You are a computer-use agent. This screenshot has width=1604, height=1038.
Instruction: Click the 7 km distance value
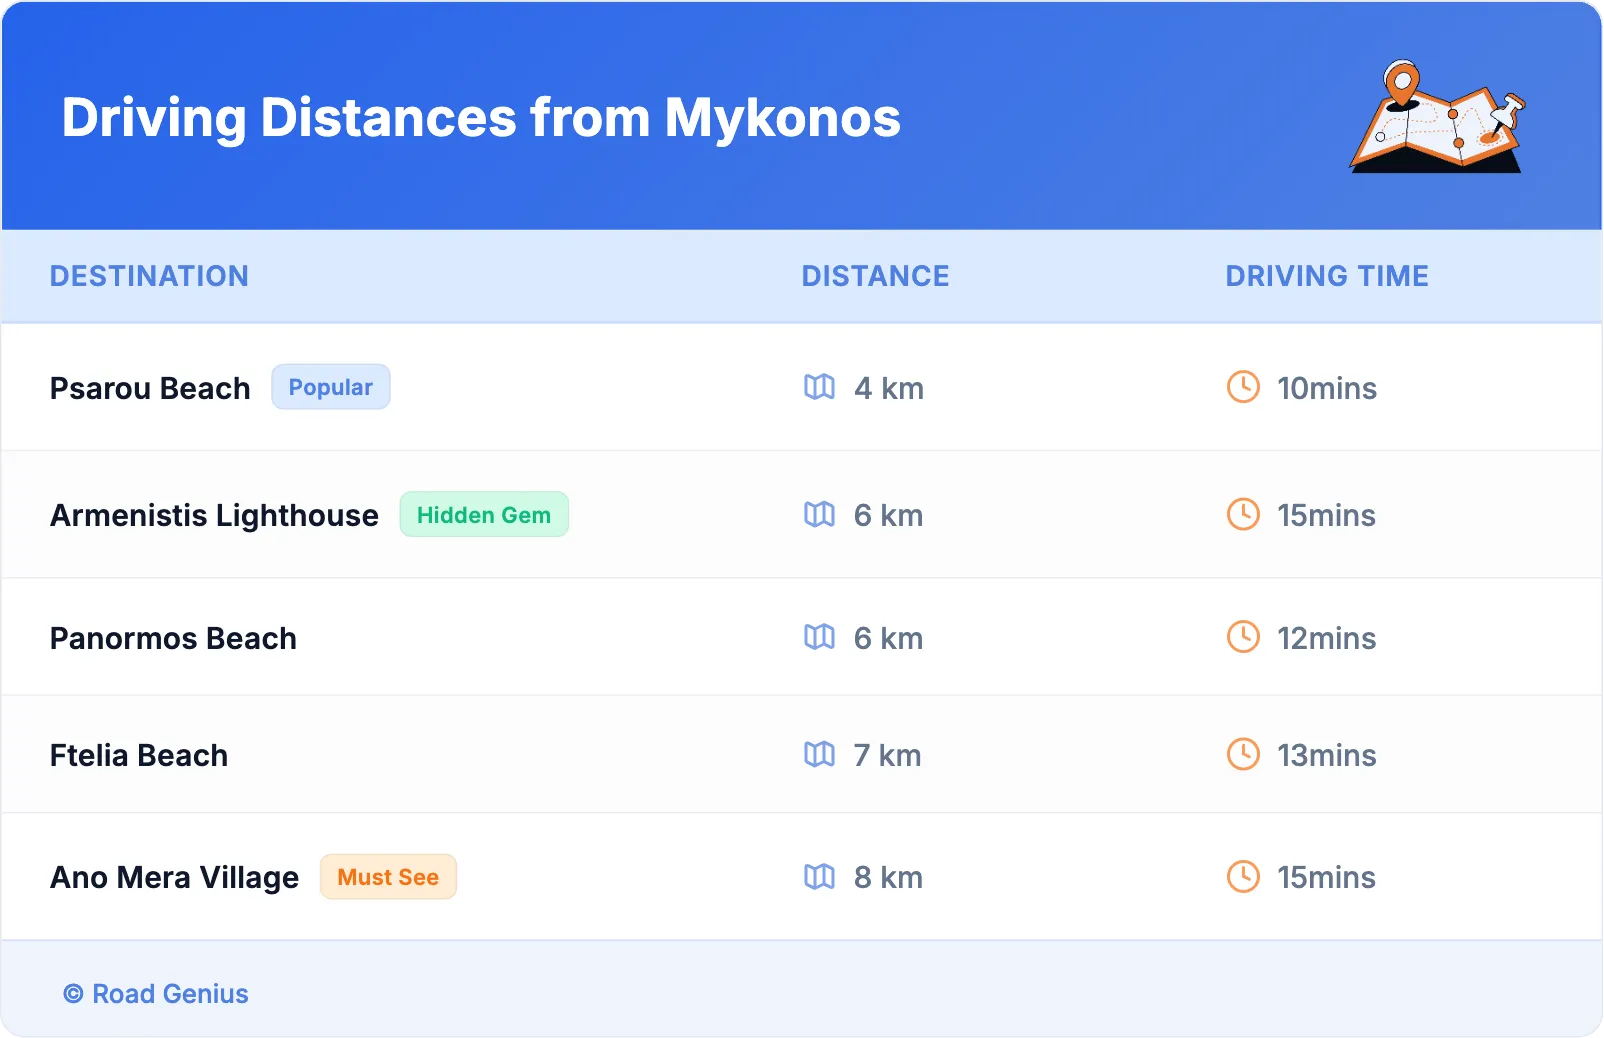(x=888, y=755)
